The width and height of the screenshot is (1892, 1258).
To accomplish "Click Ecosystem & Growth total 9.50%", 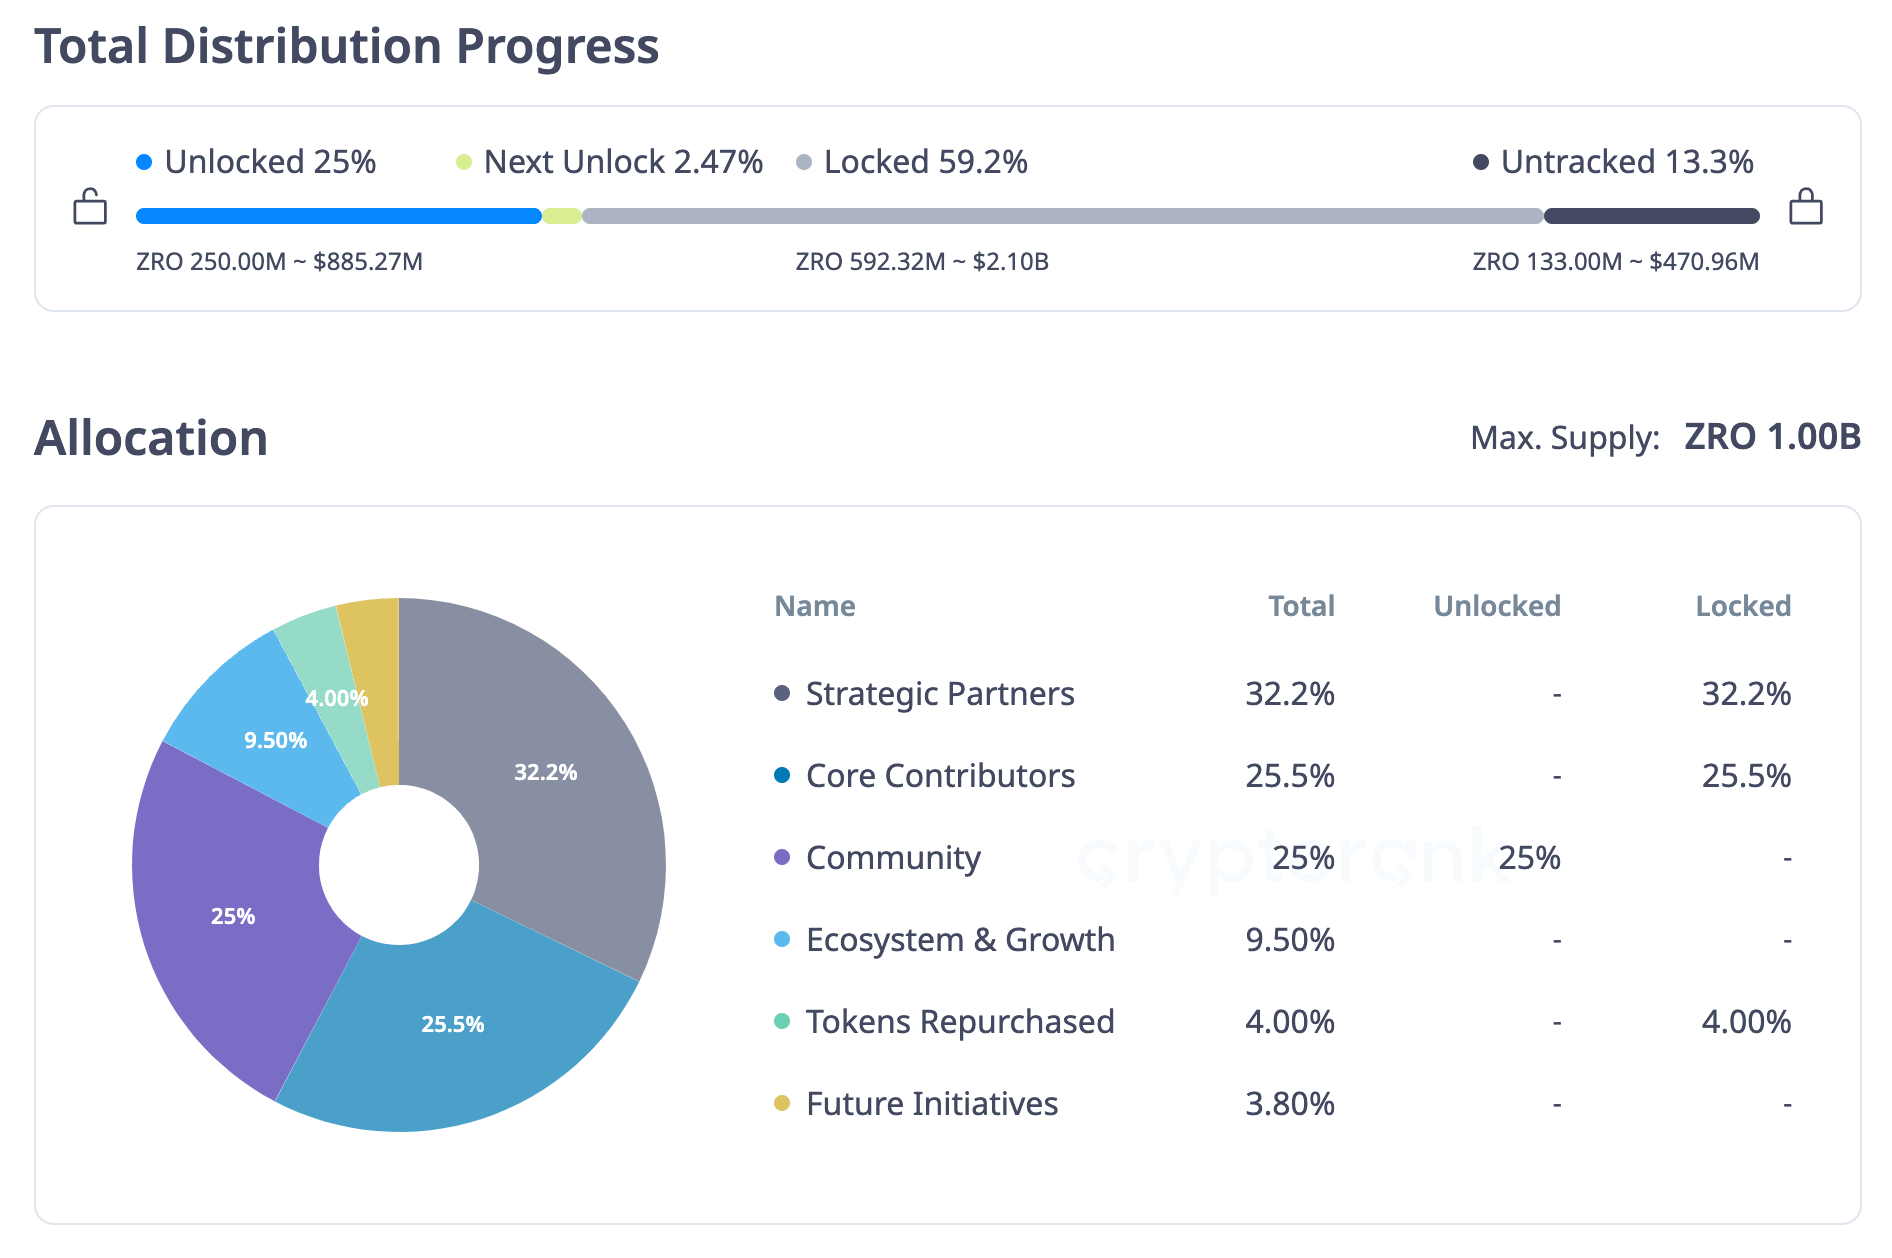I will (x=1290, y=940).
